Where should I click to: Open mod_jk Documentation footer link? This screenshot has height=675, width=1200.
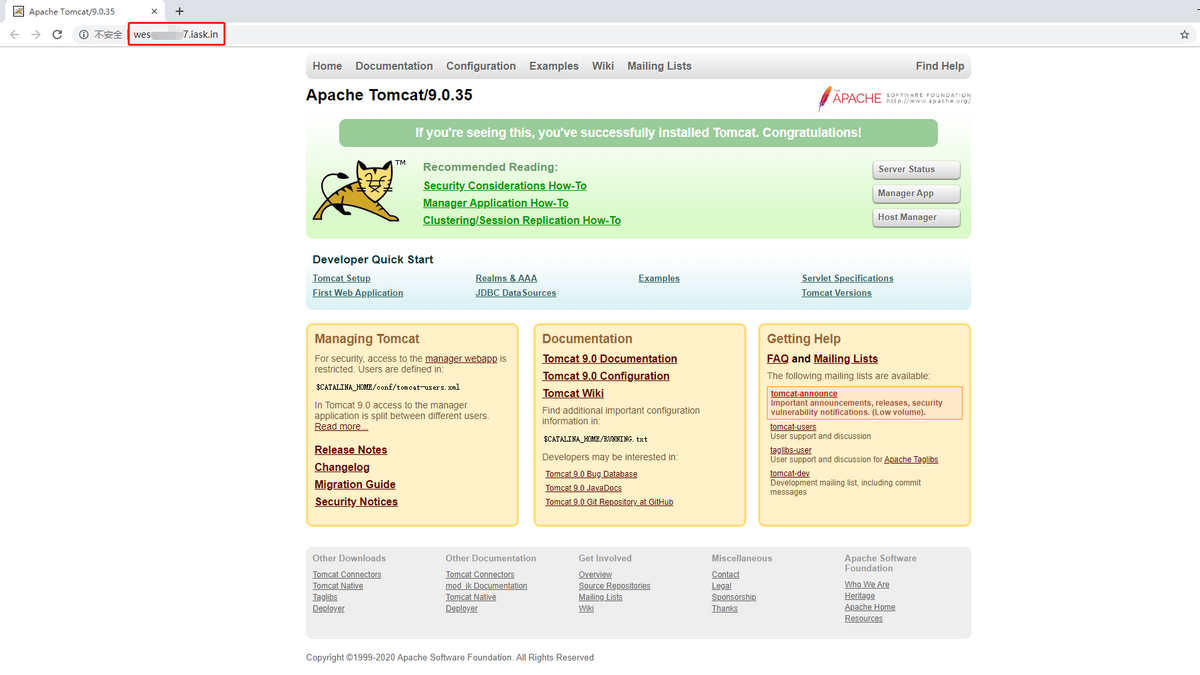486,586
